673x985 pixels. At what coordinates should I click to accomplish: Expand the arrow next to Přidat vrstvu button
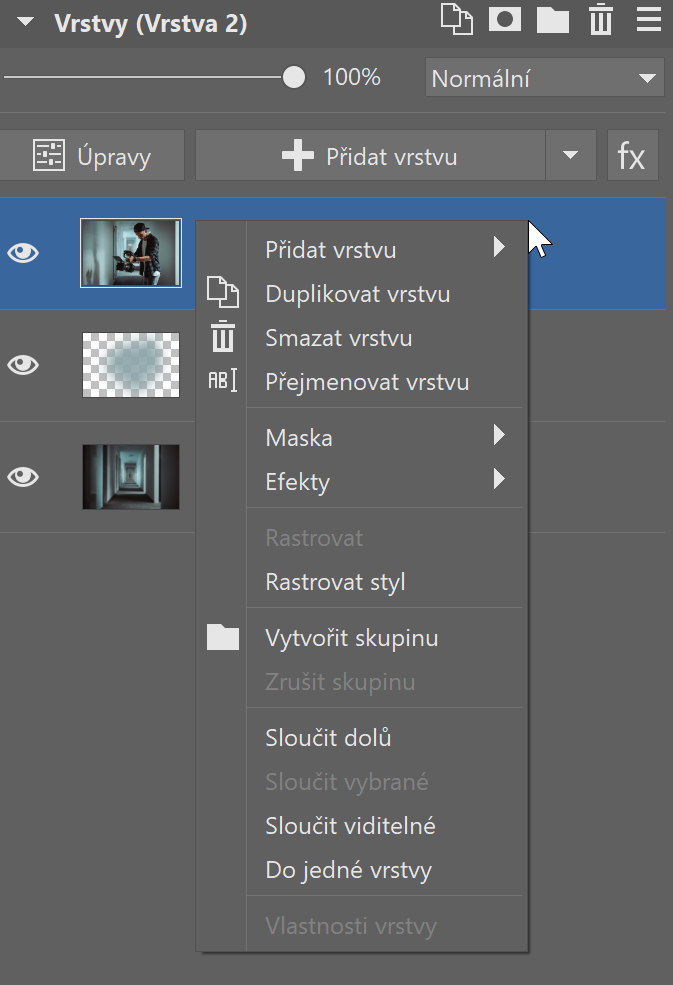(x=571, y=156)
